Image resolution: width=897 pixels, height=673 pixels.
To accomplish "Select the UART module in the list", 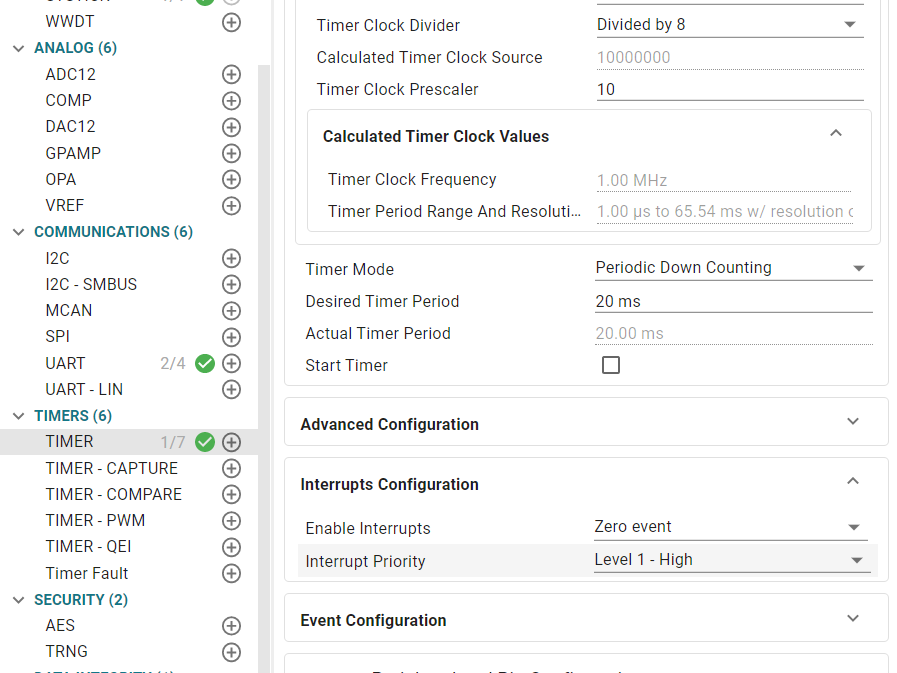I will point(65,363).
